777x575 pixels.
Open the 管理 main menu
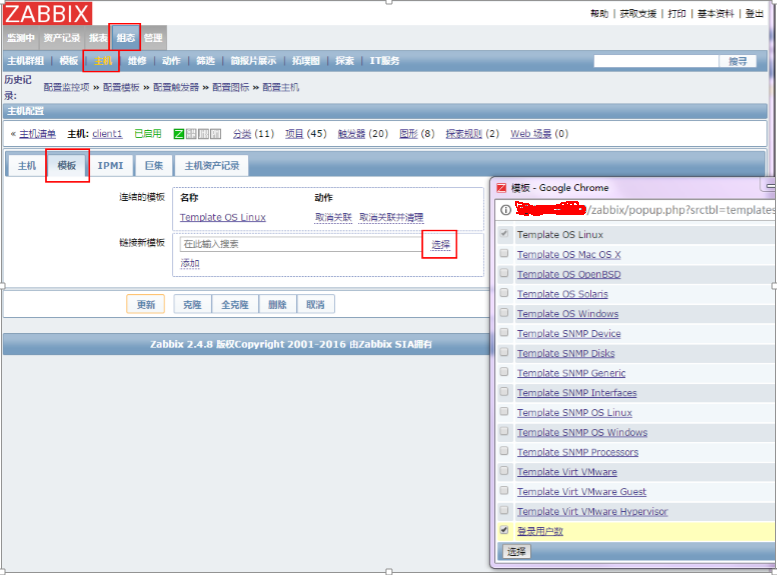(153, 38)
